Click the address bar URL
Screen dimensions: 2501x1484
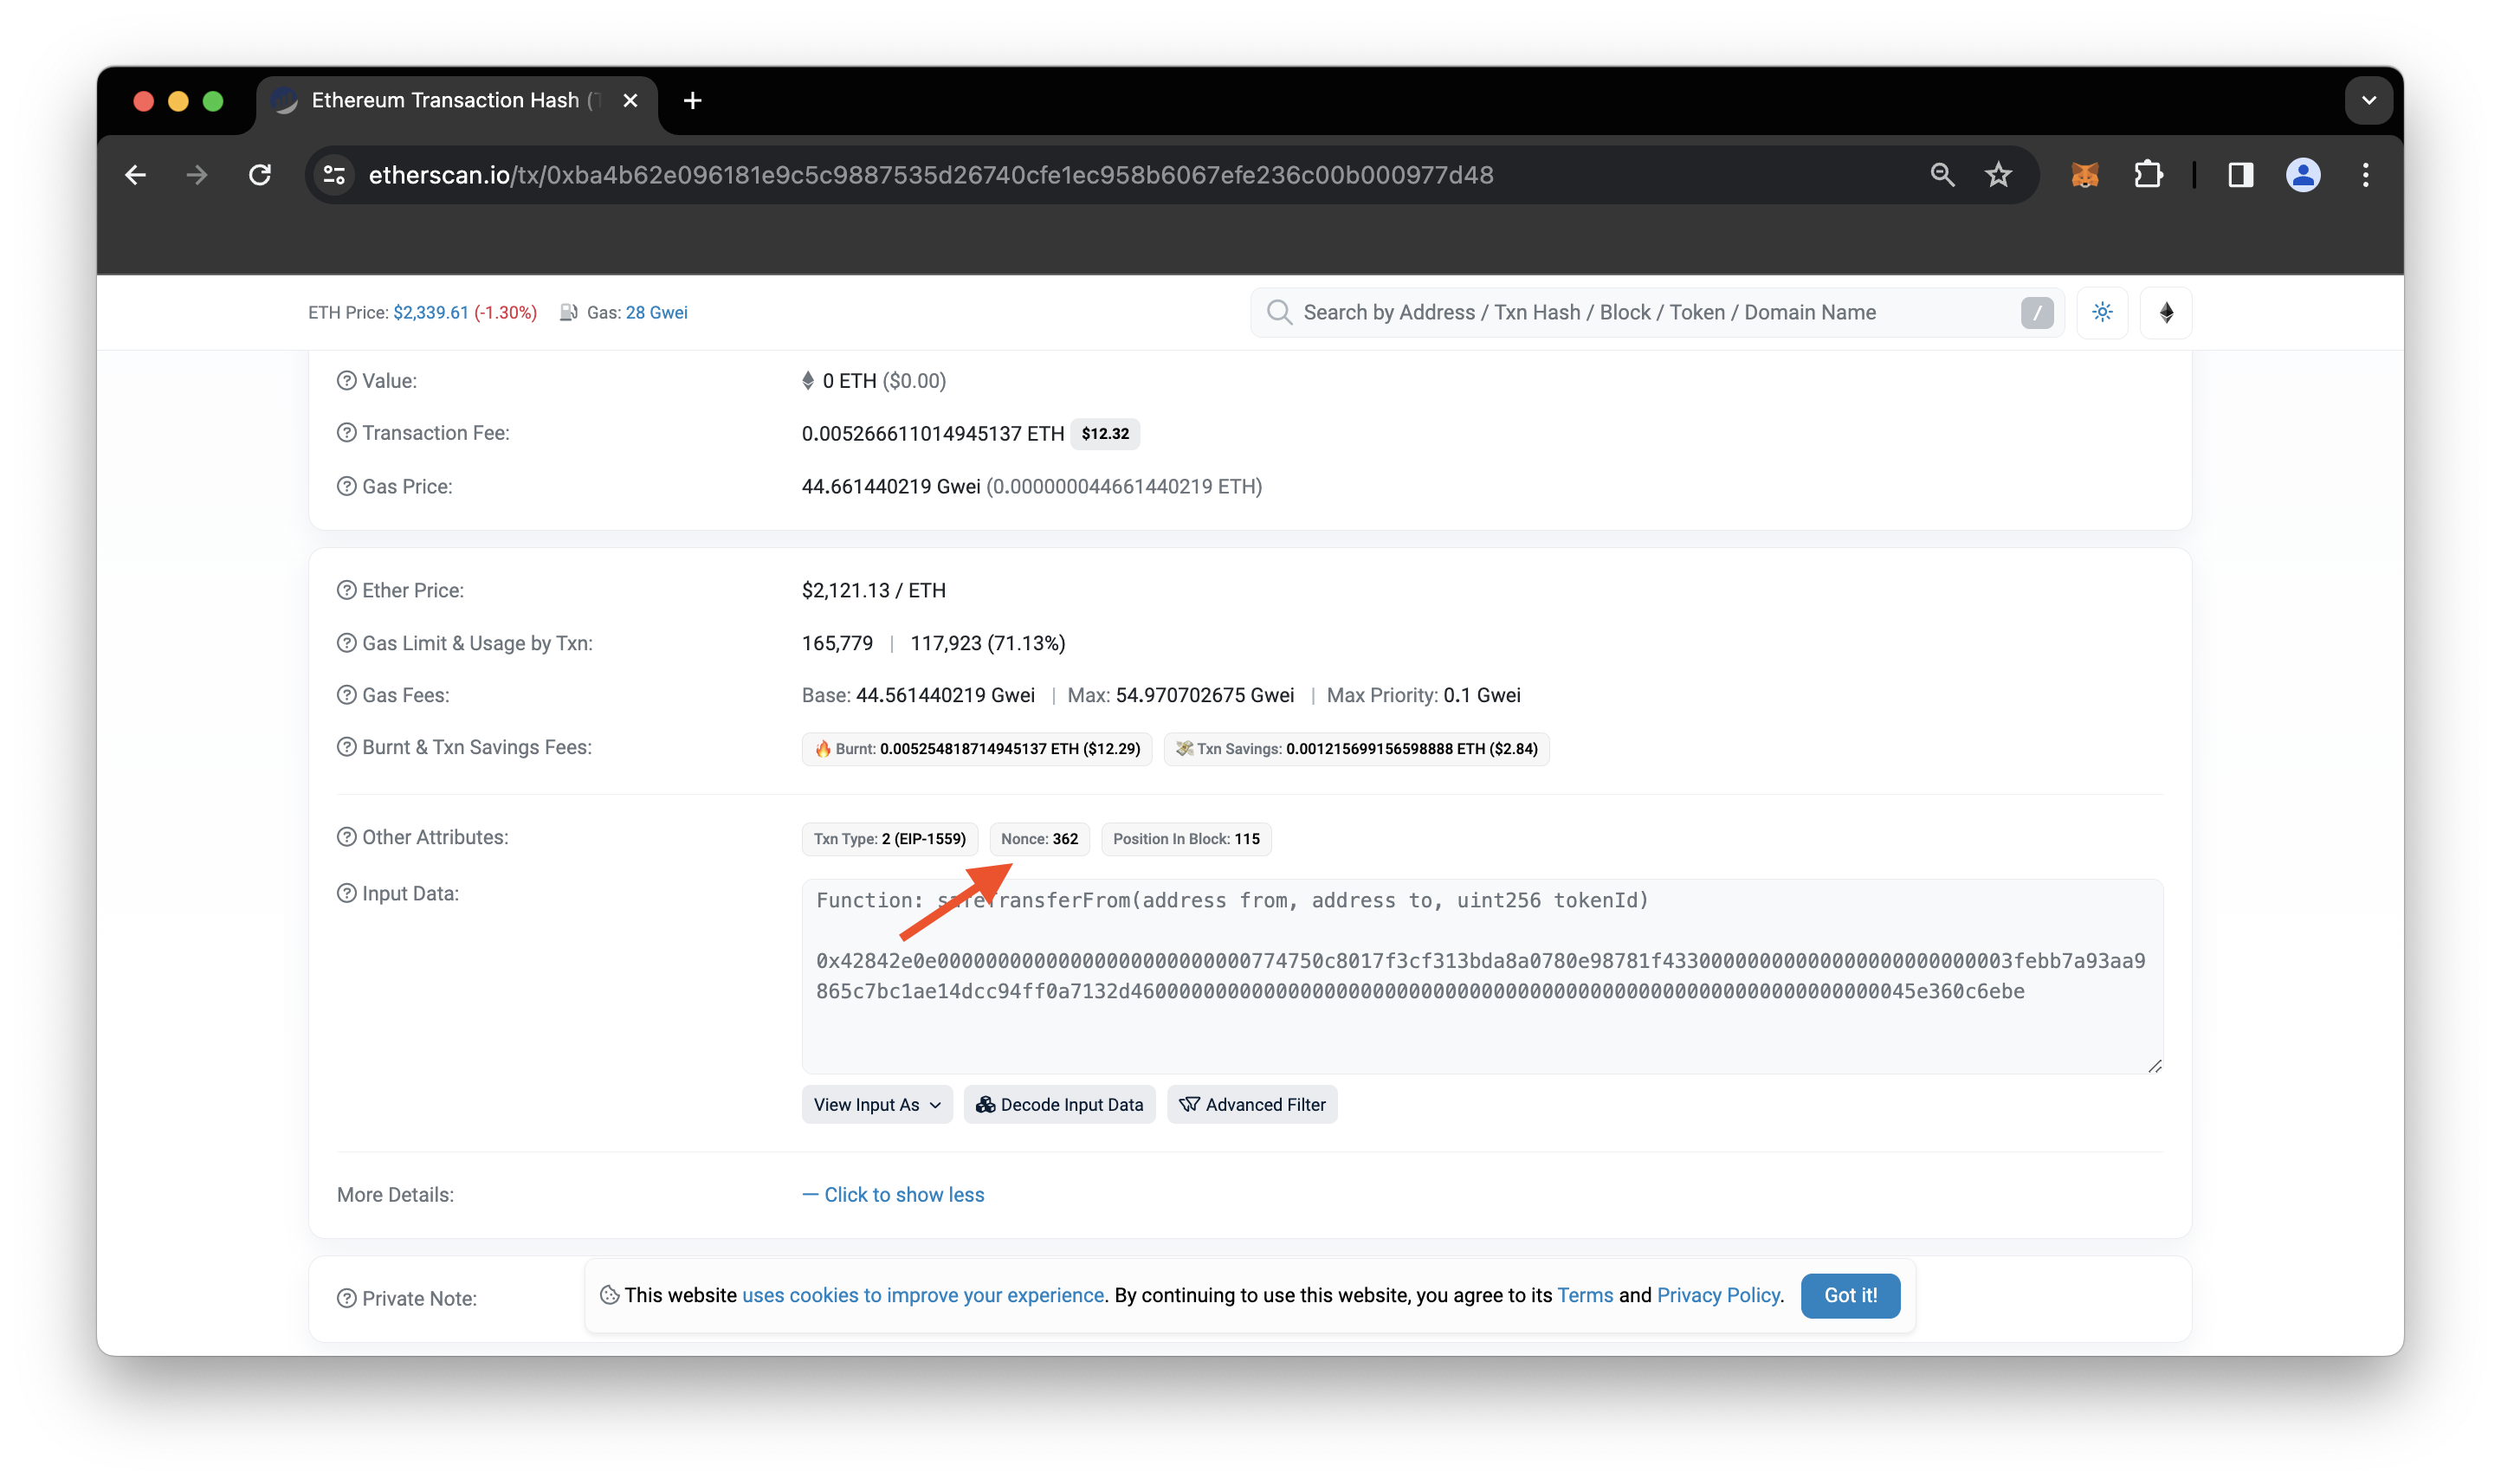click(930, 175)
